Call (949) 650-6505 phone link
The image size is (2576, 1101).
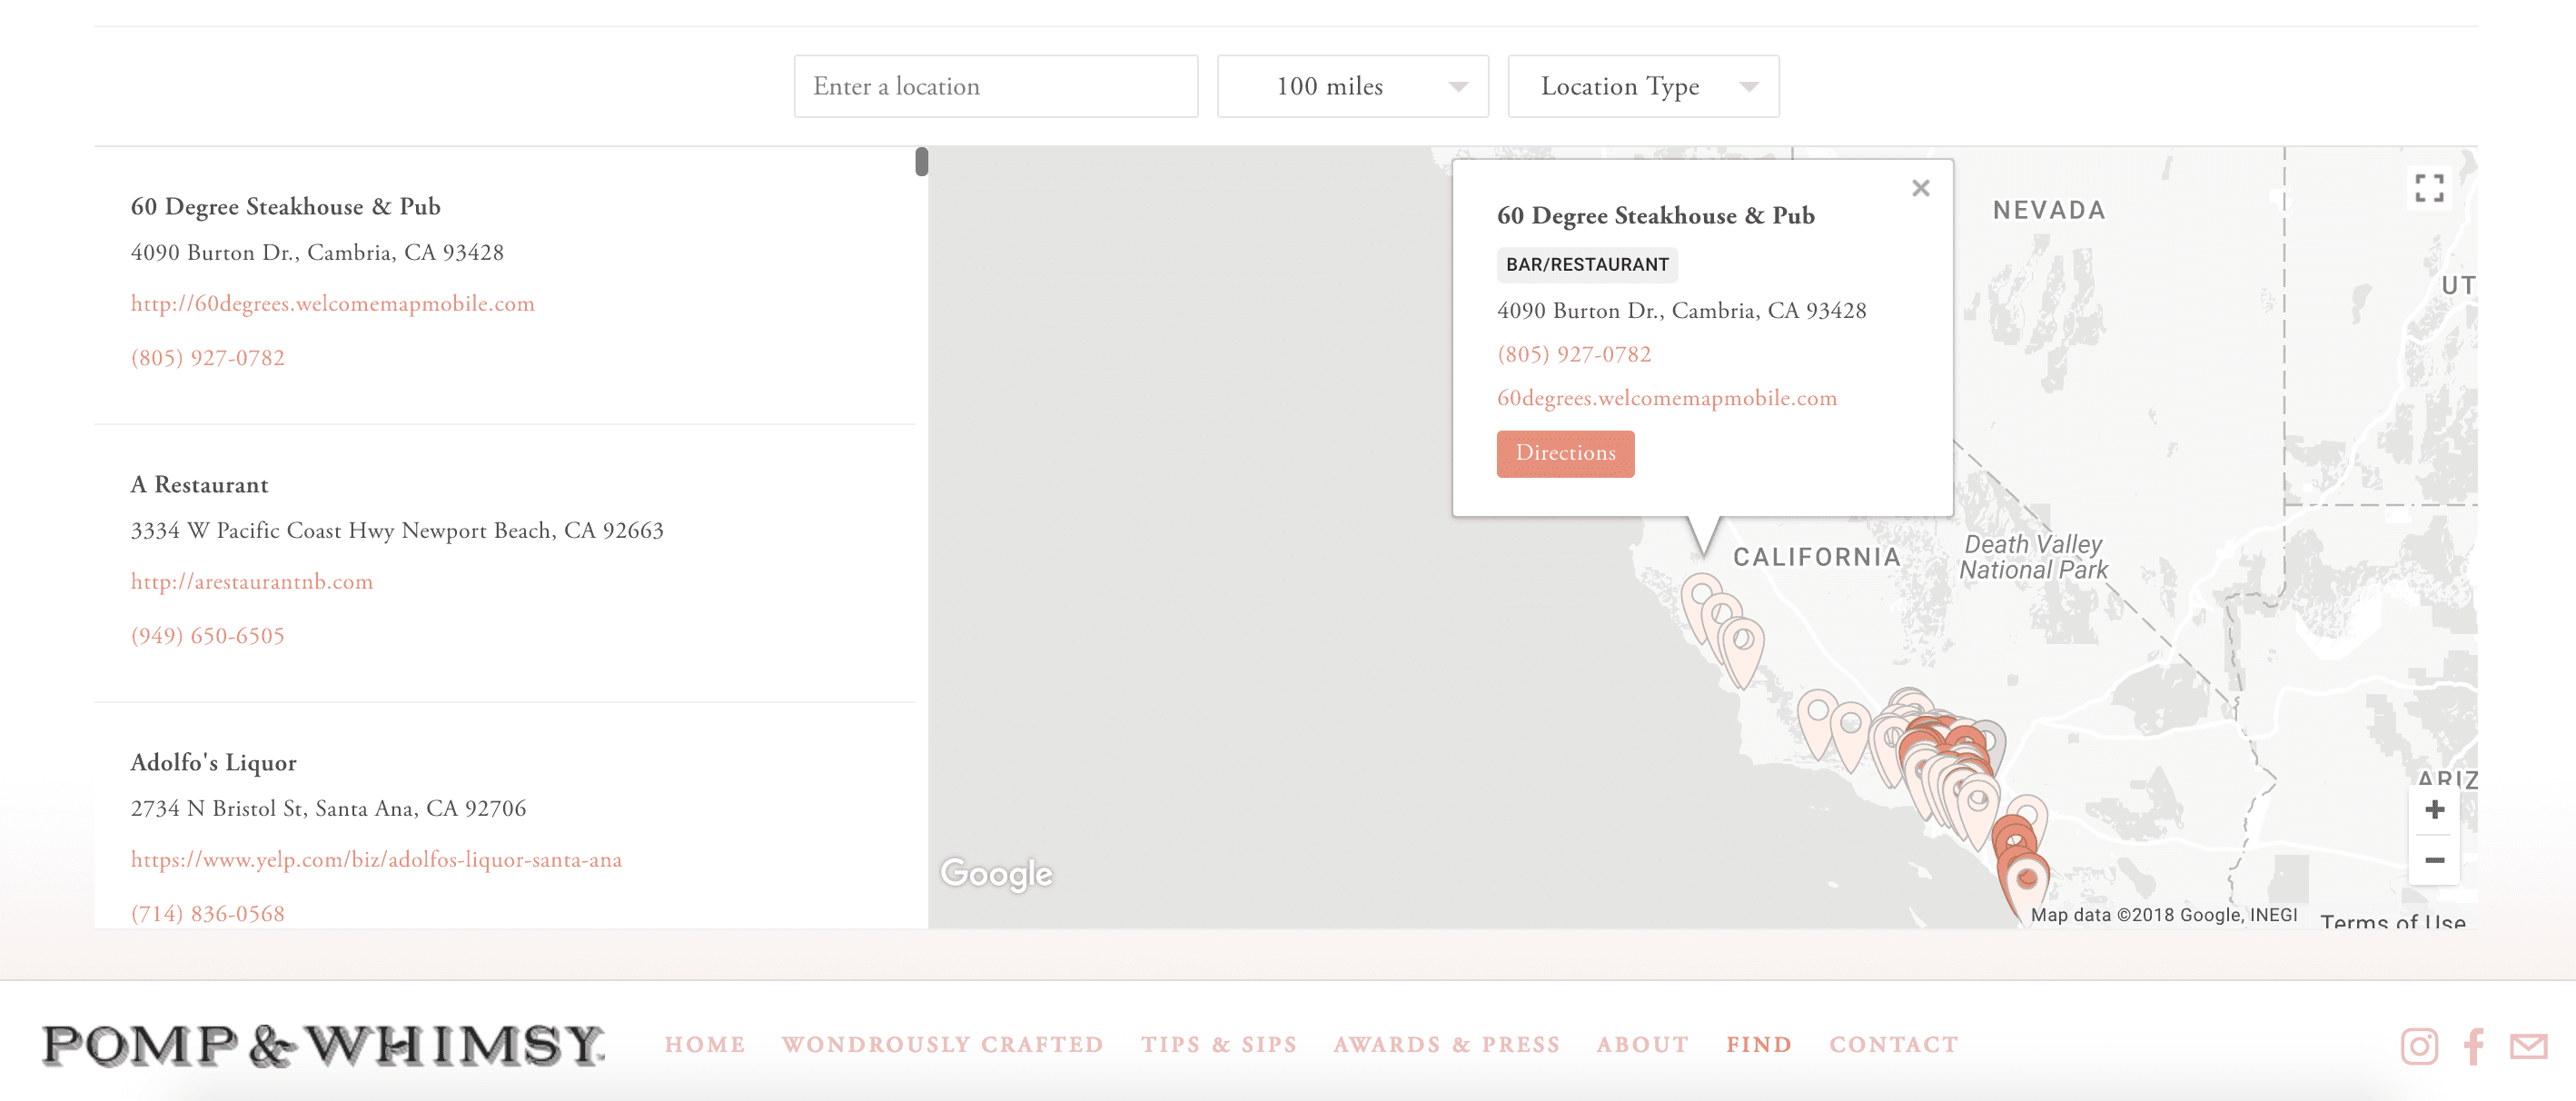208,636
